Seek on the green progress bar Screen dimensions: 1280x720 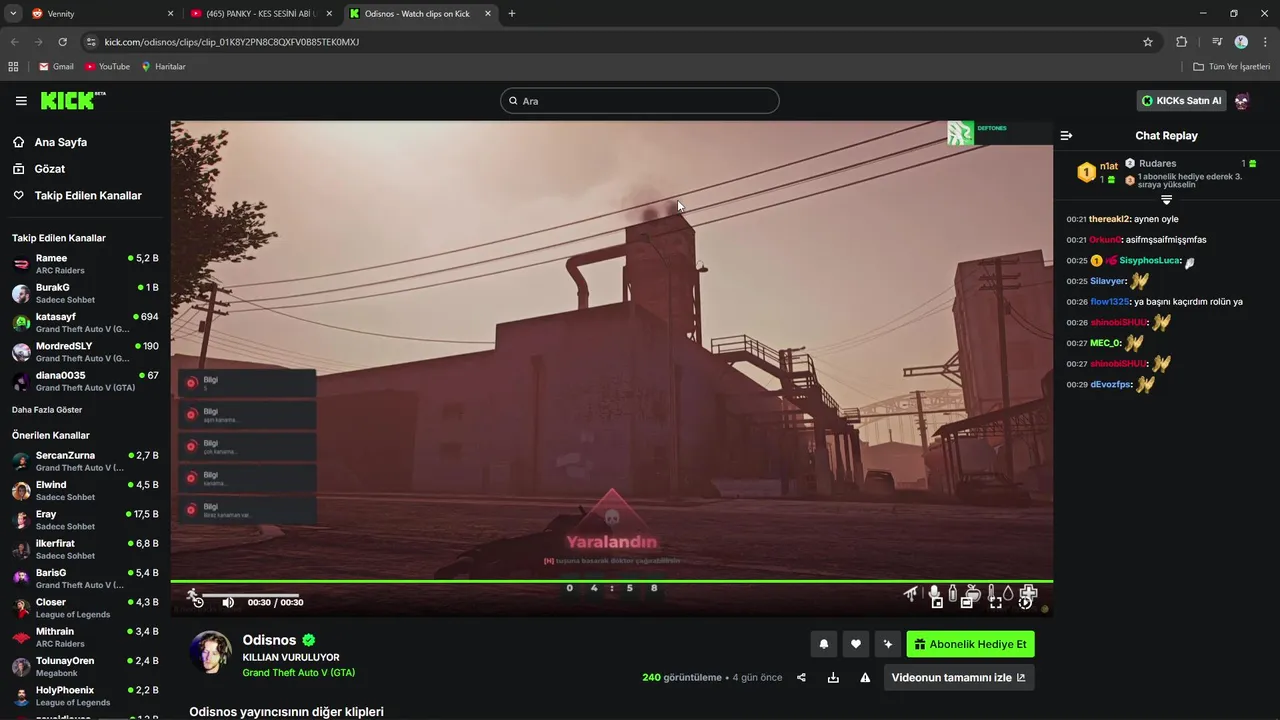611,581
